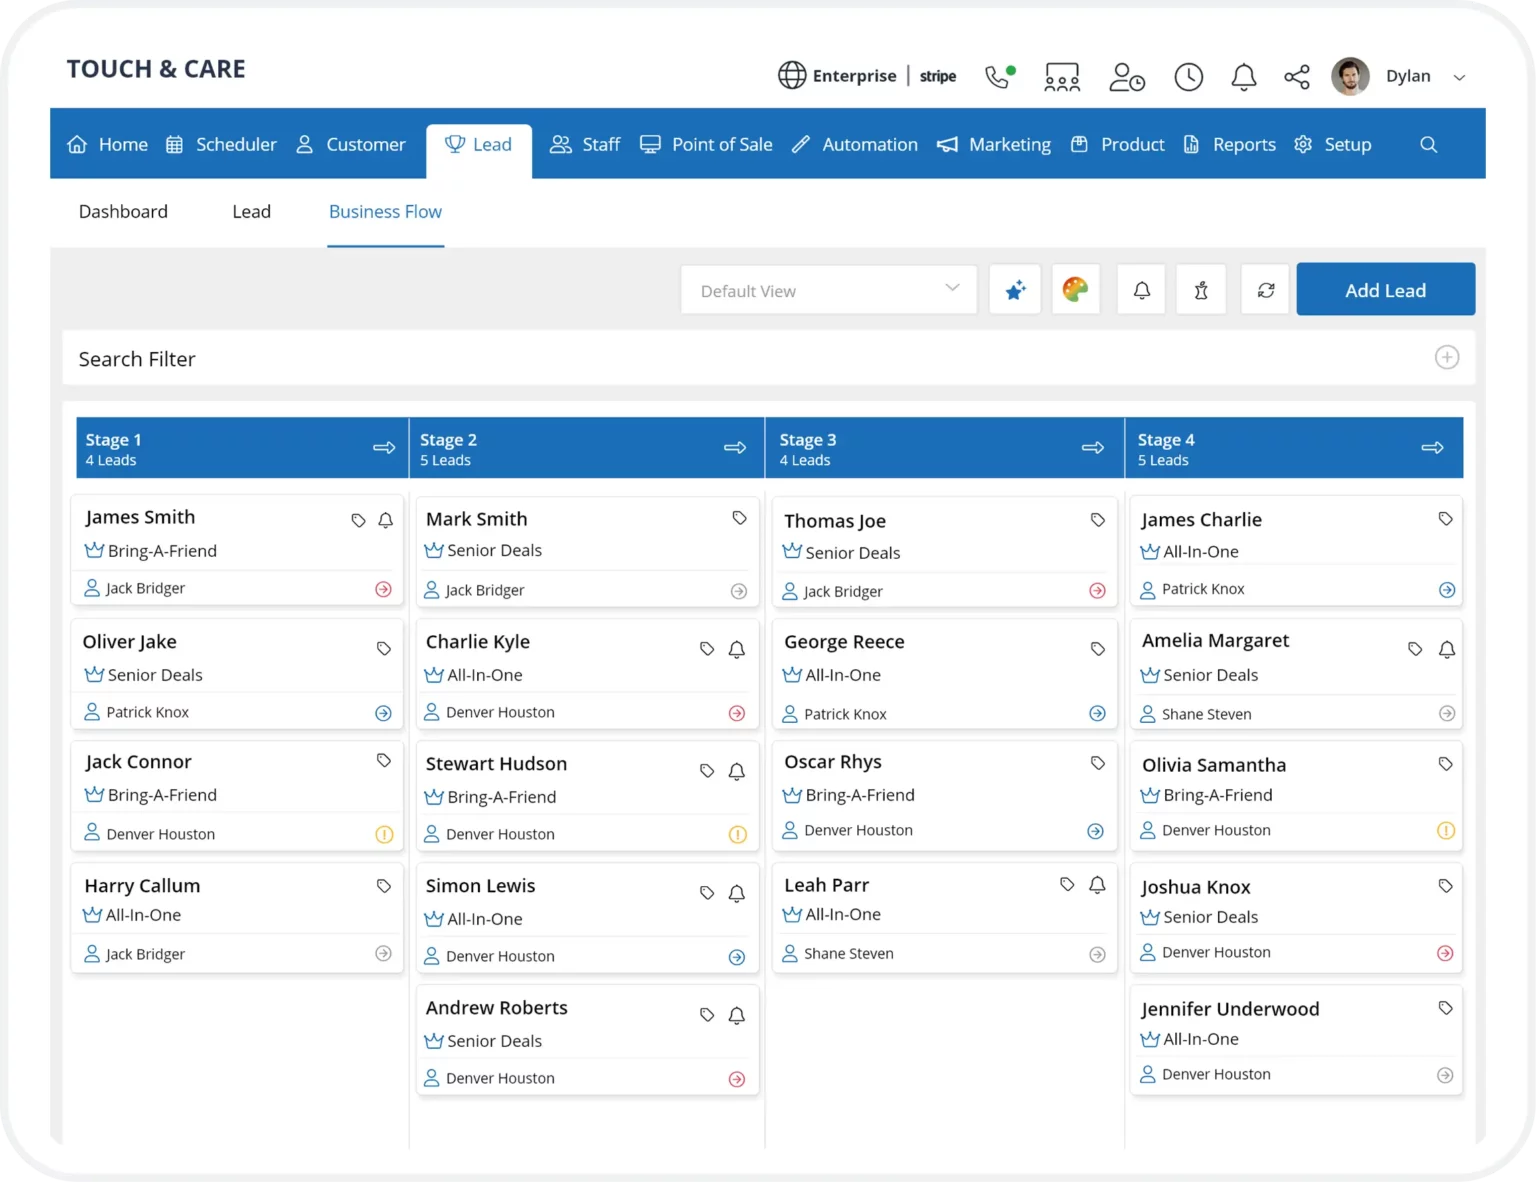Click tag icon on James Smith card
This screenshot has width=1536, height=1182.
[x=358, y=520]
